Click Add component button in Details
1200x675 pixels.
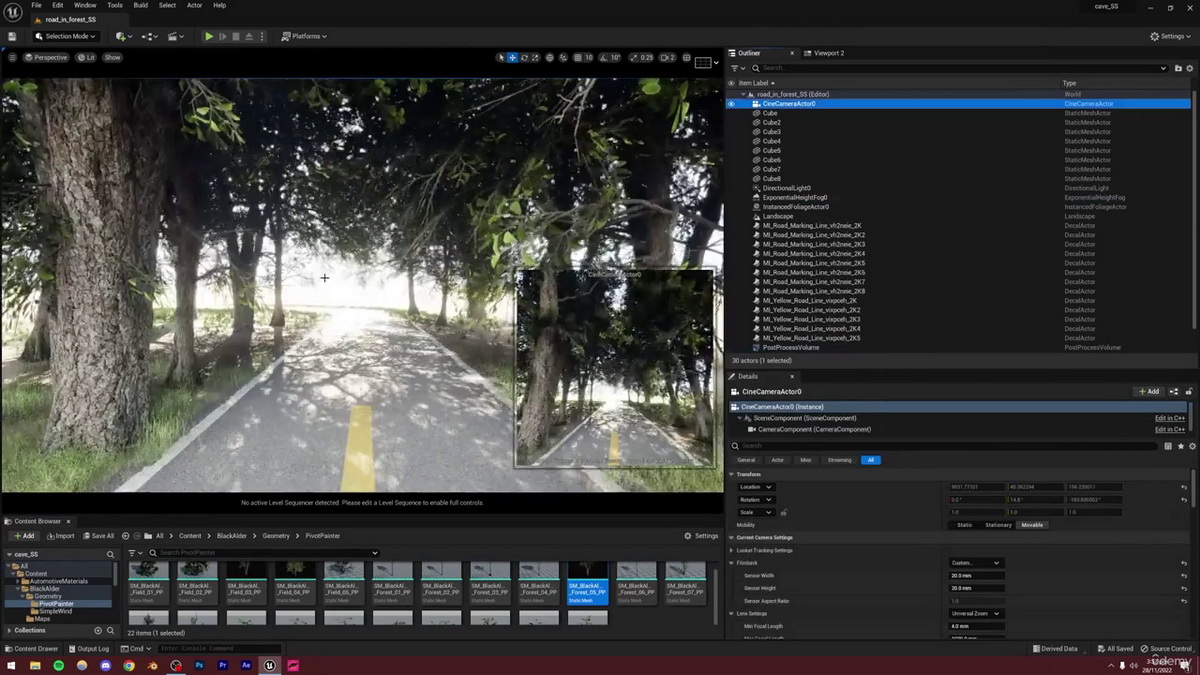coord(1149,392)
